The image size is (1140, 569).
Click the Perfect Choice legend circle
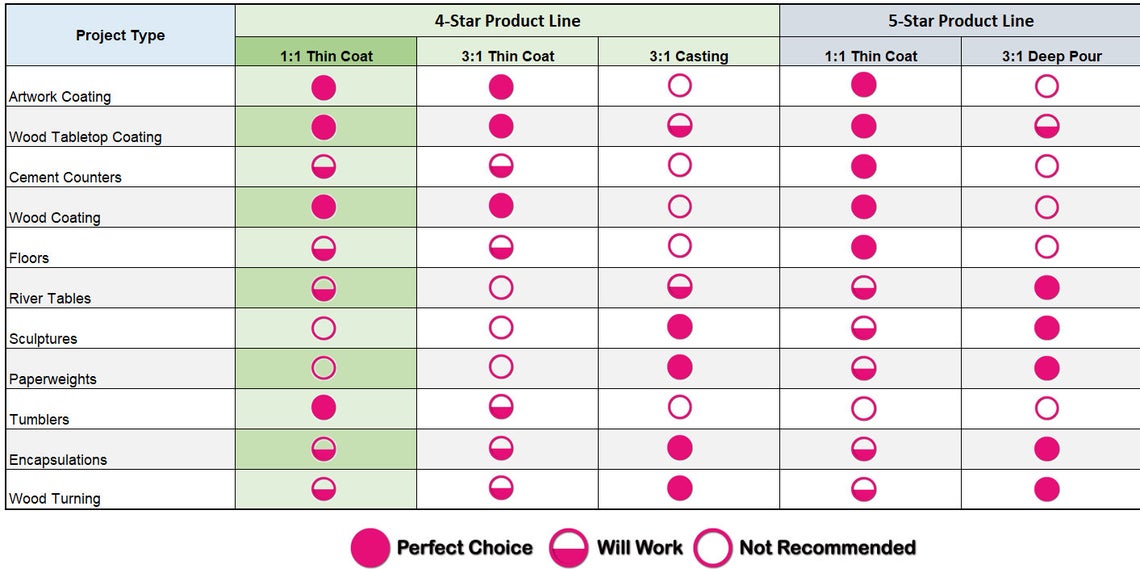click(370, 548)
